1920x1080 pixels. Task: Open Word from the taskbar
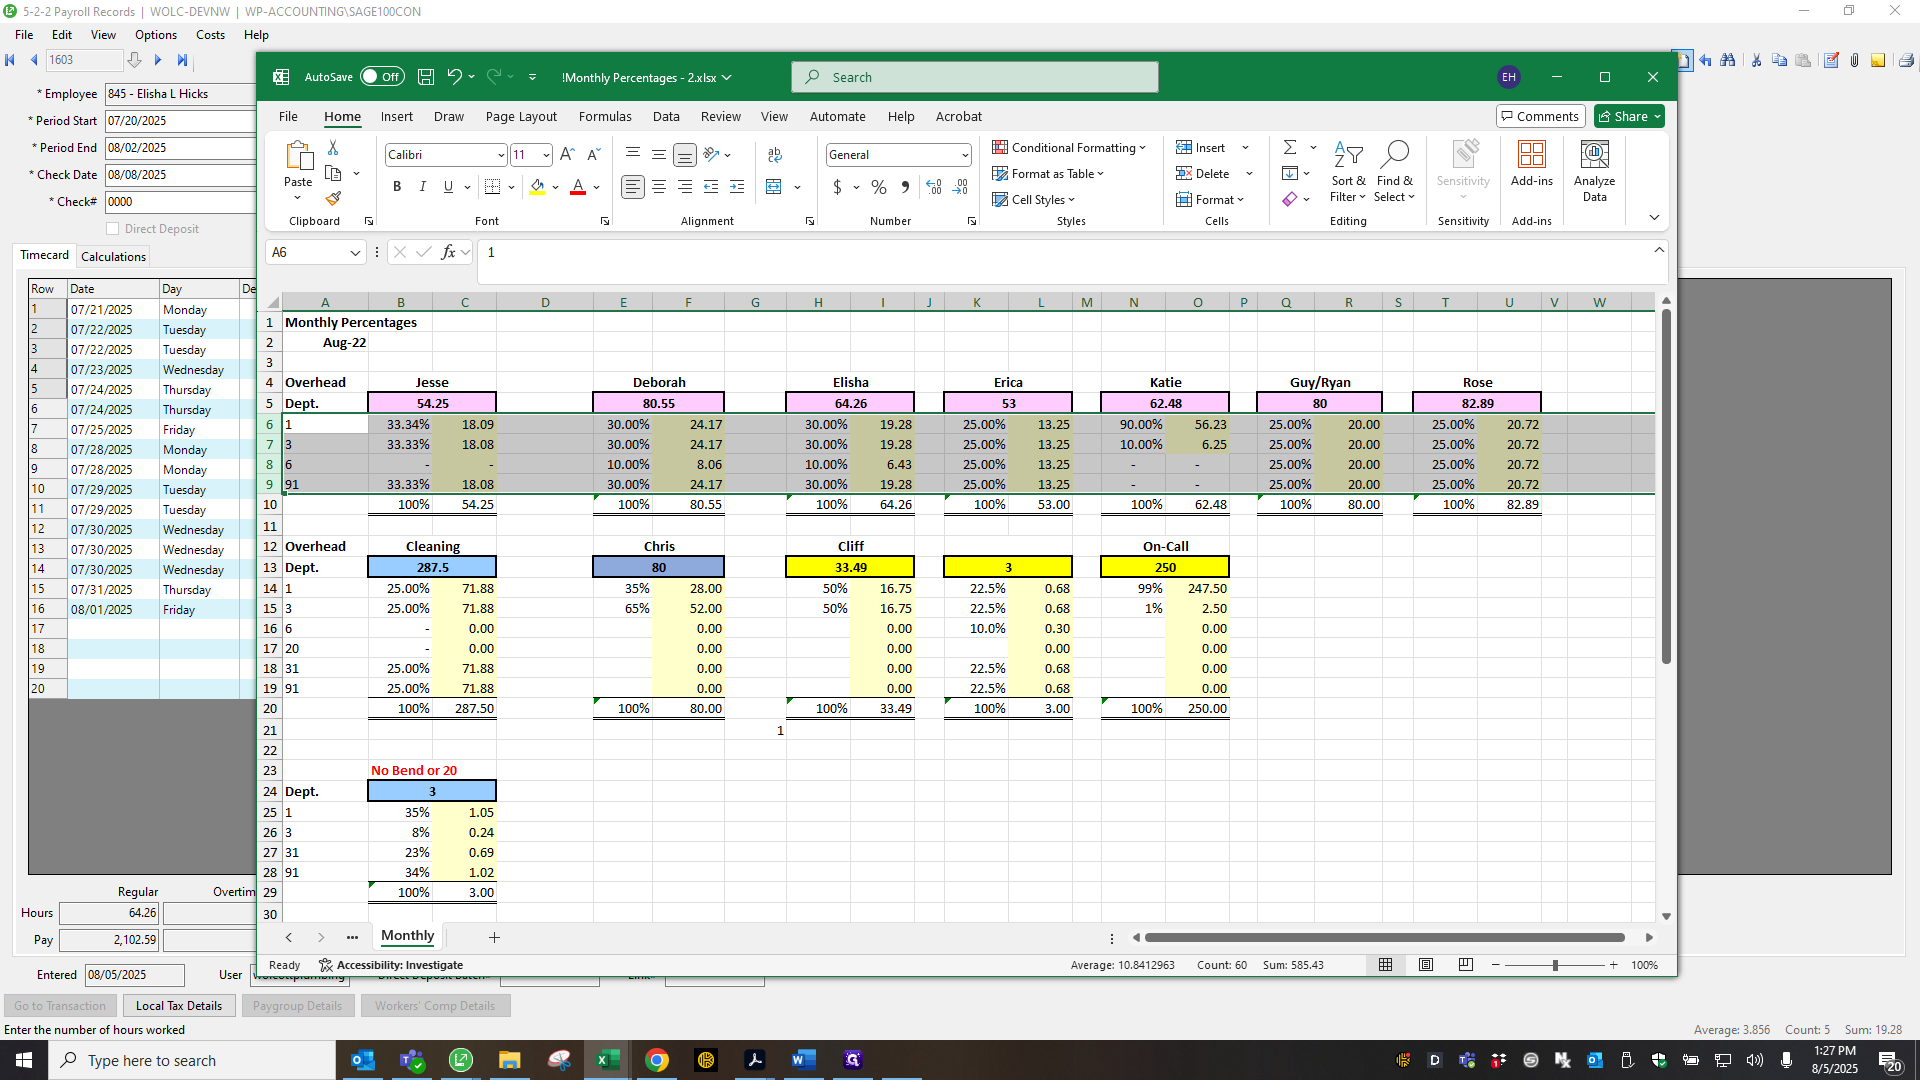(x=803, y=1060)
